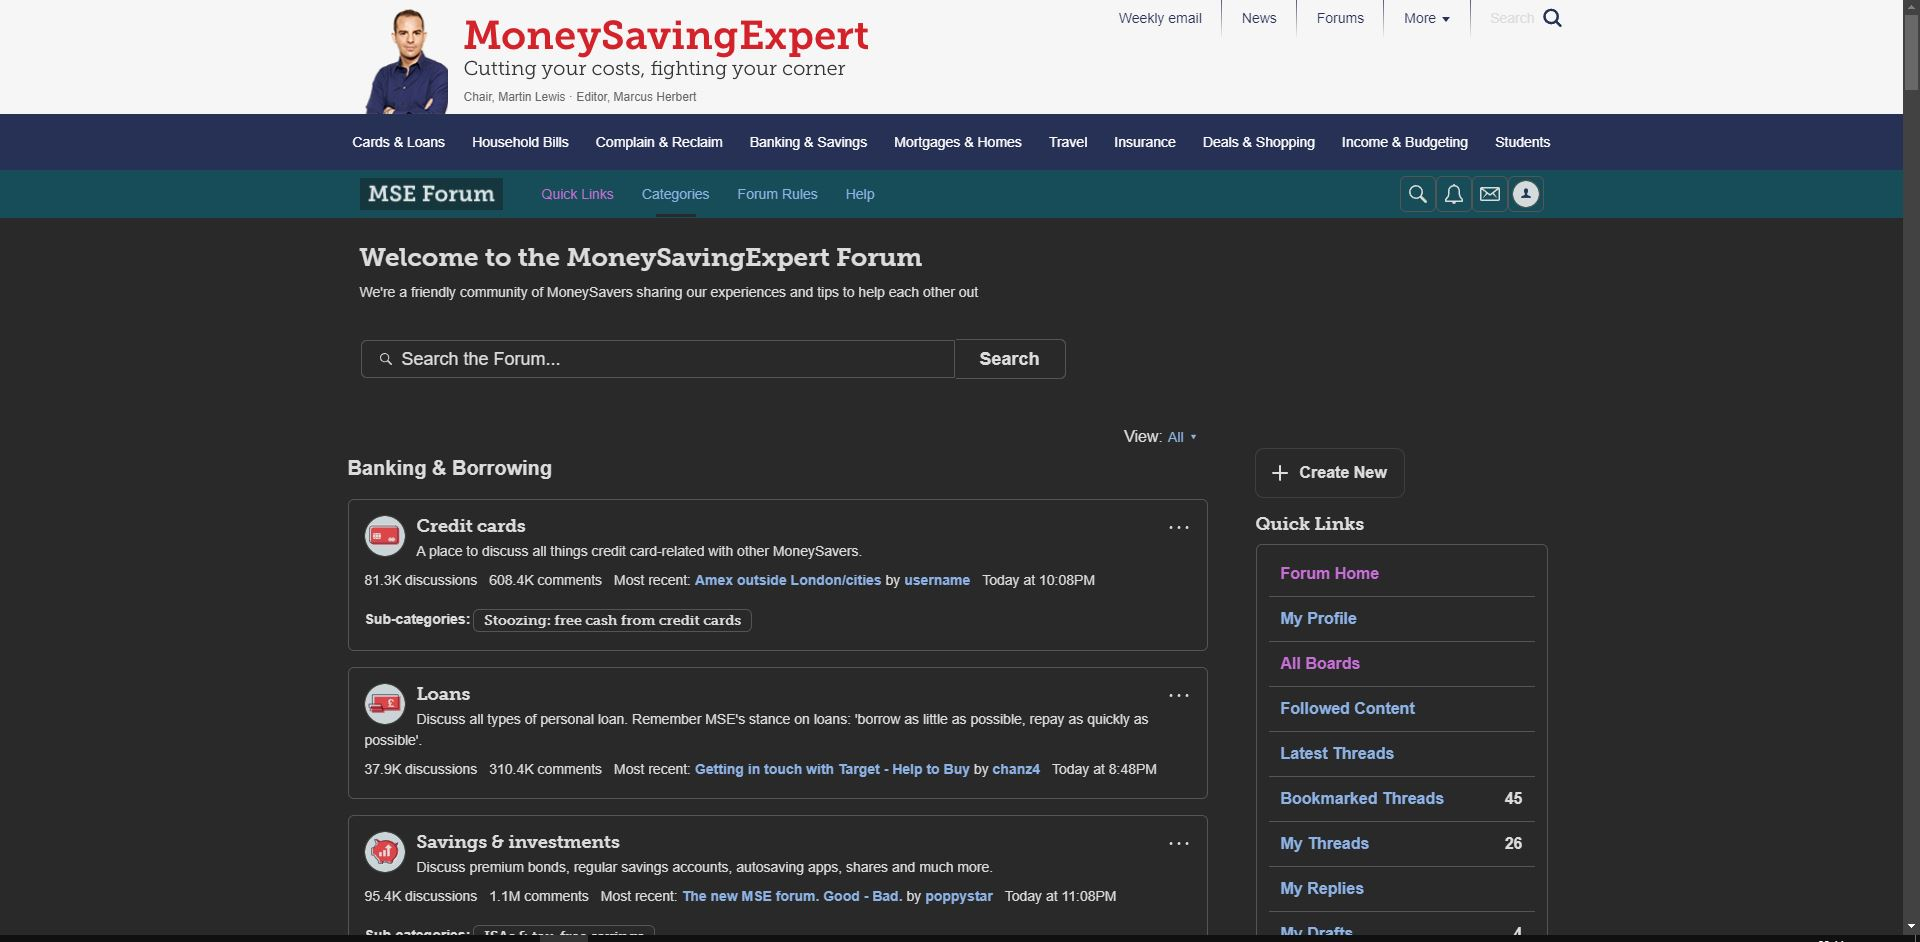1920x942 pixels.
Task: Open Income & Budgeting menu
Action: 1404,142
